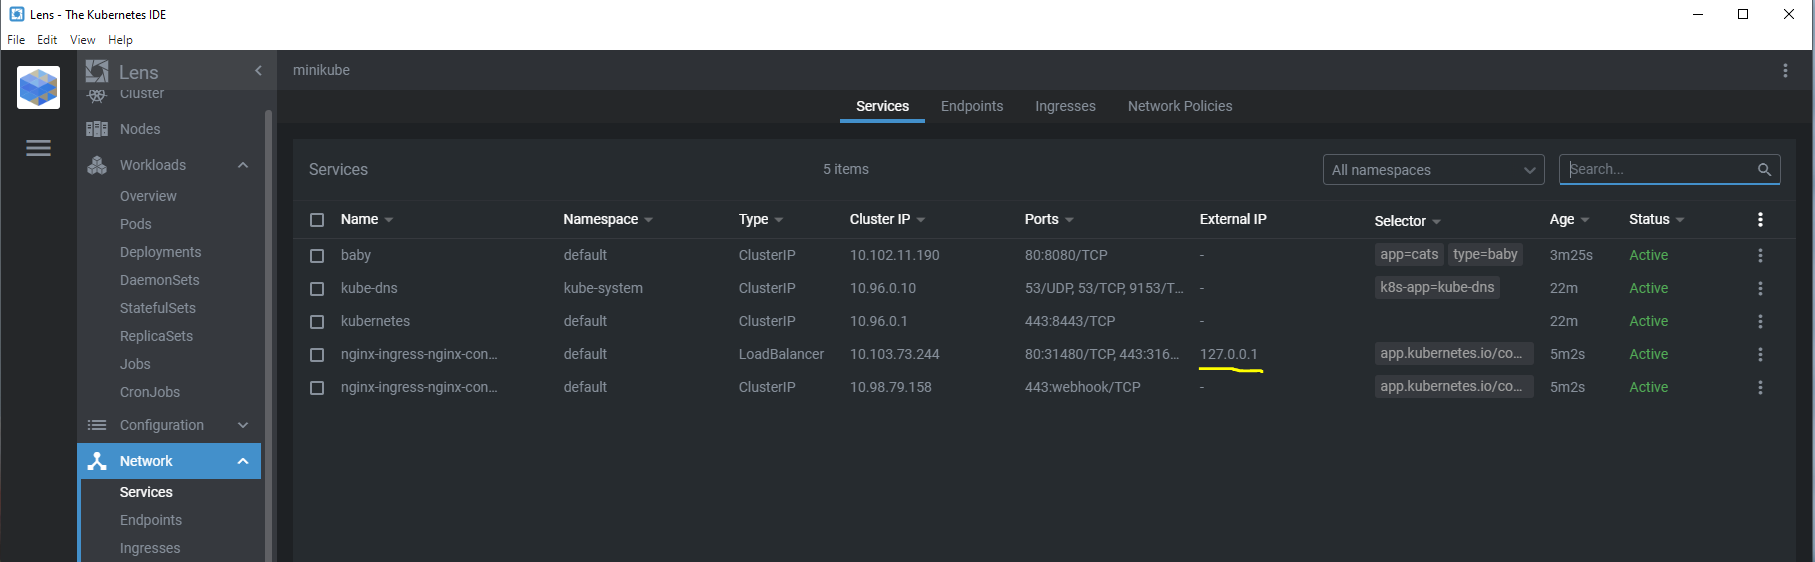Click the Lens logo icon
The image size is (1815, 562).
(97, 71)
